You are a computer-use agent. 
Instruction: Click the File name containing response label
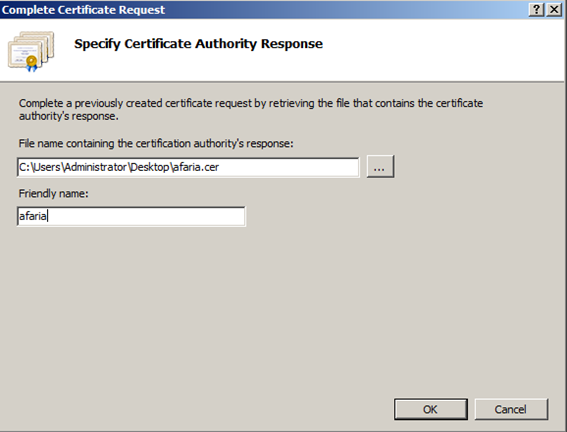pos(156,144)
